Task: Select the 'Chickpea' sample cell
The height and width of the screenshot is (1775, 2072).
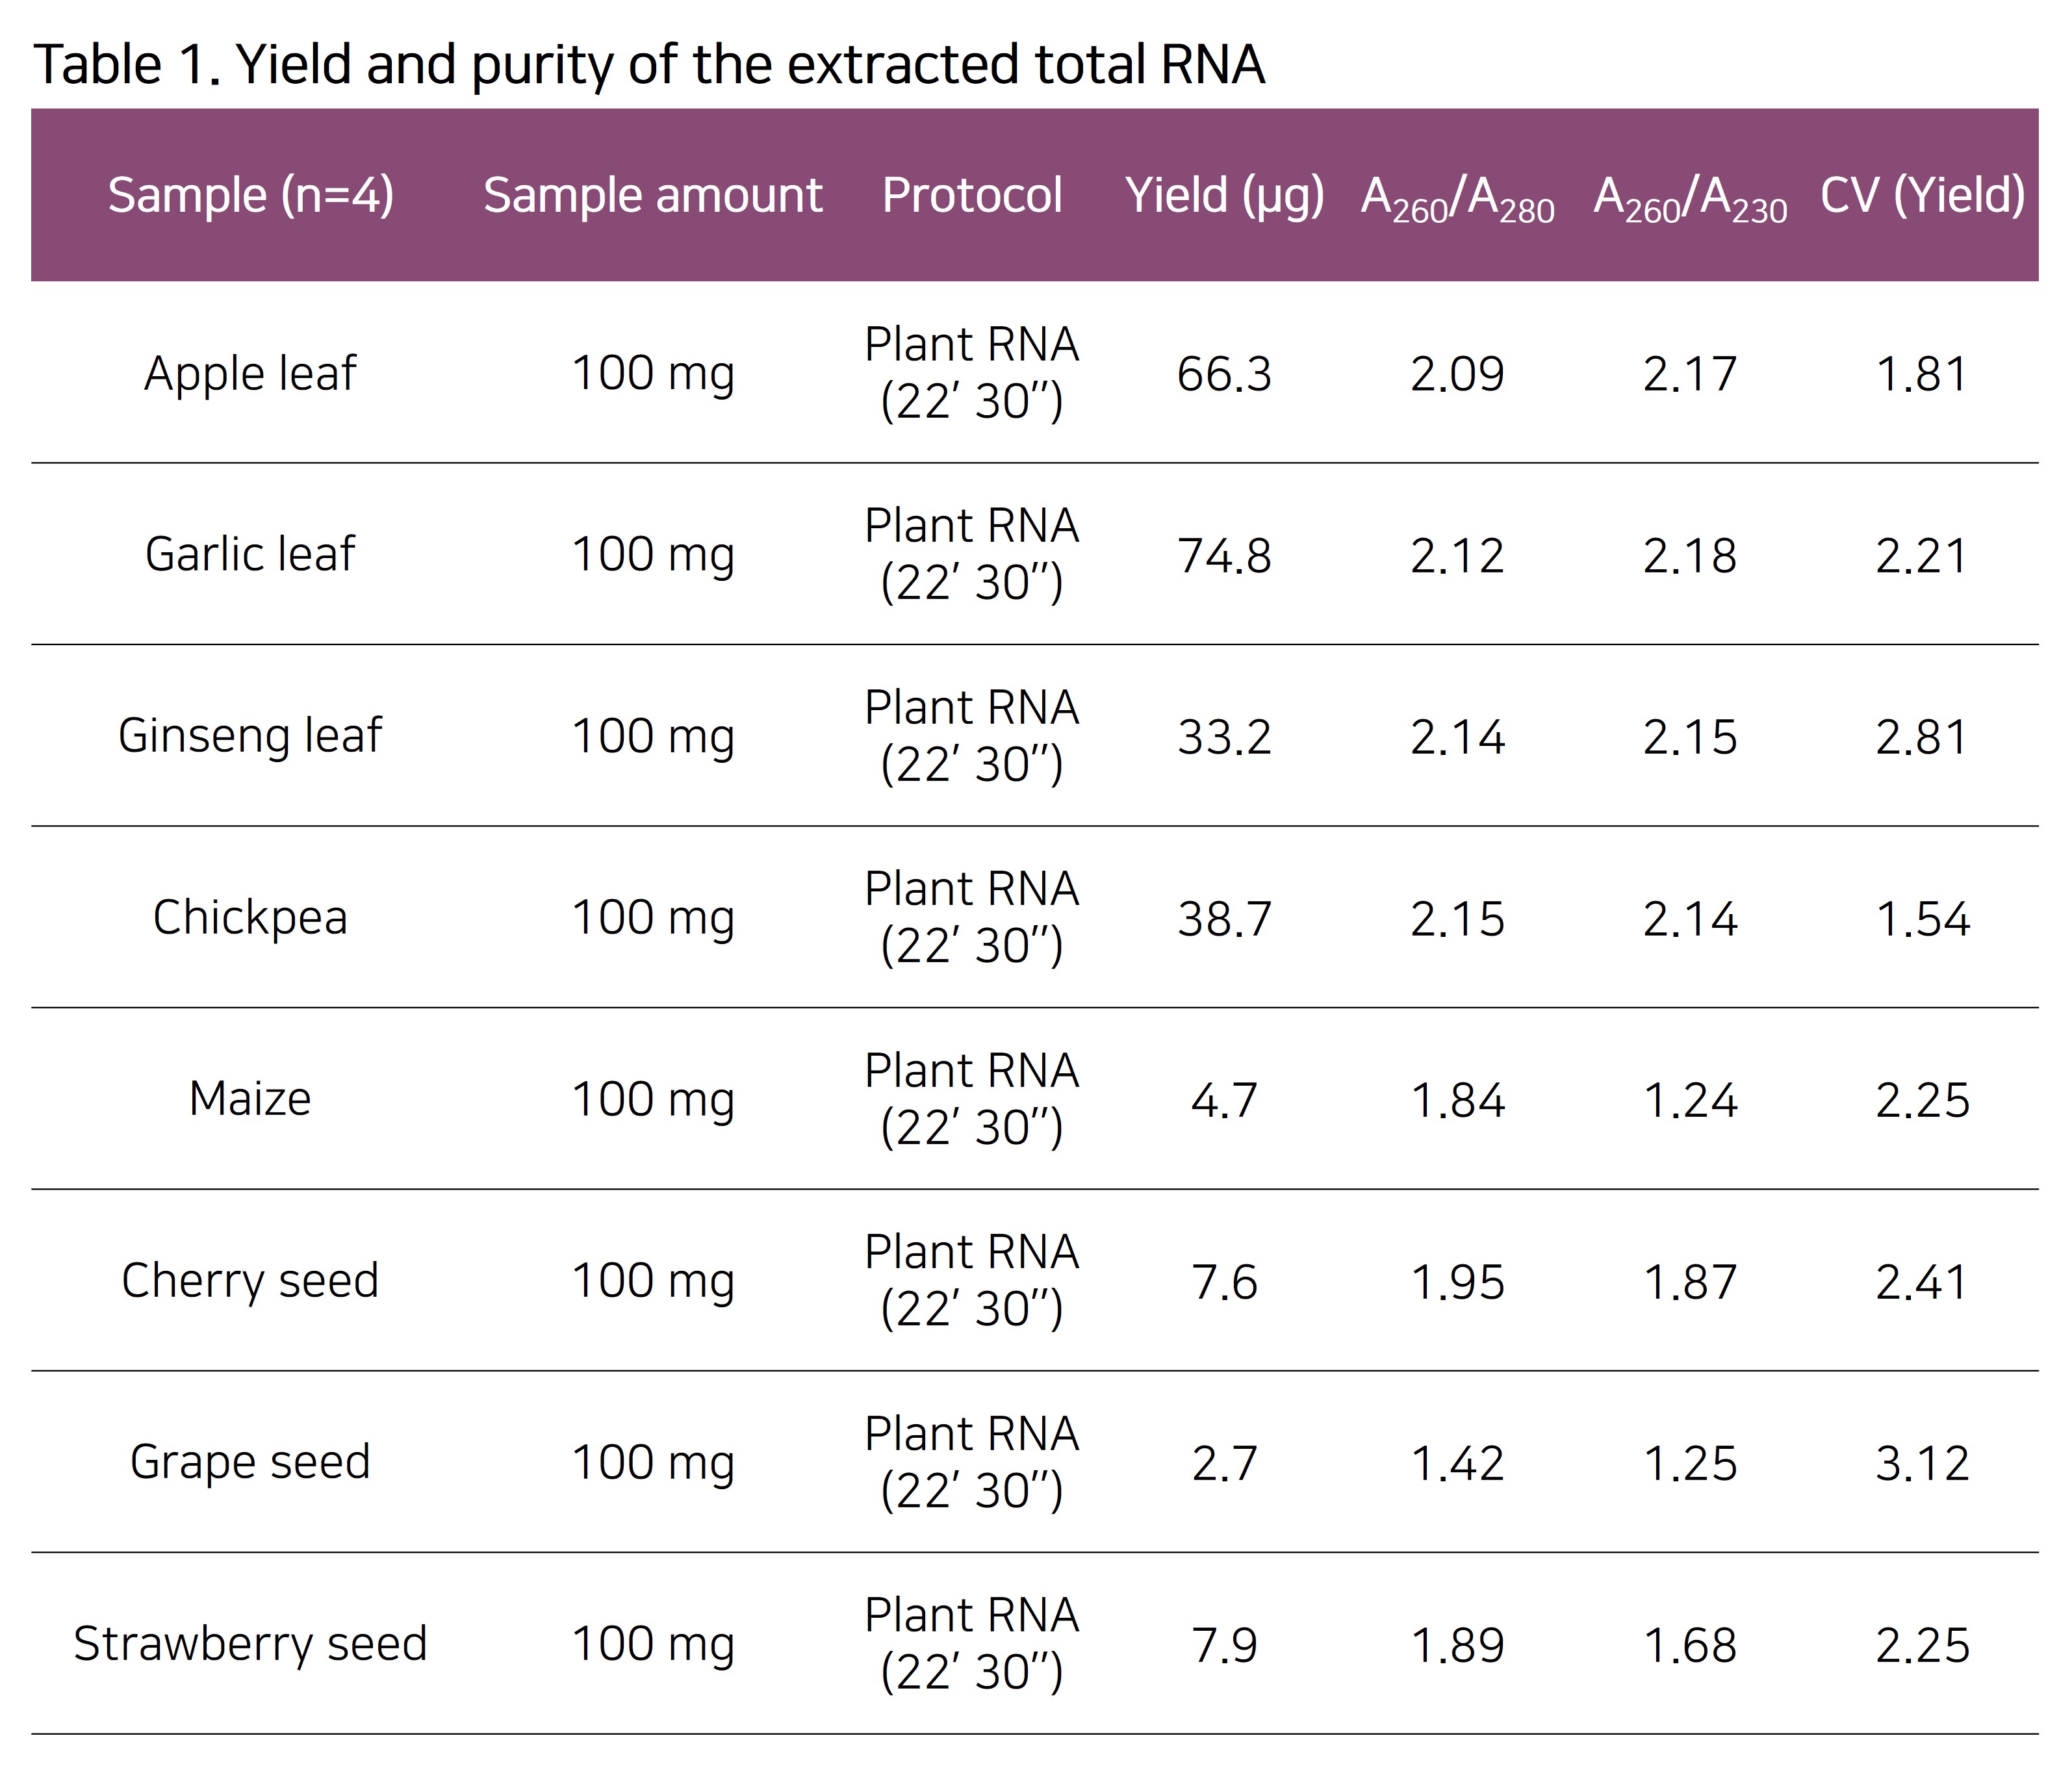Action: tap(250, 918)
